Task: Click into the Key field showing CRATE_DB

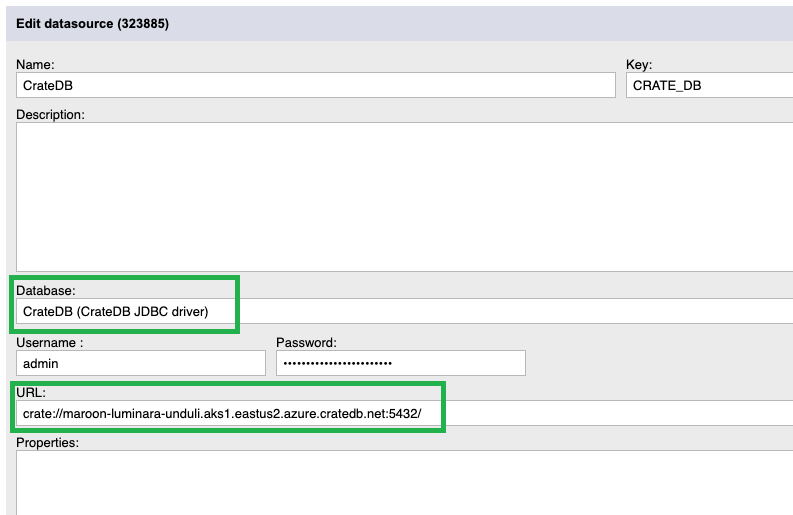Action: [709, 85]
